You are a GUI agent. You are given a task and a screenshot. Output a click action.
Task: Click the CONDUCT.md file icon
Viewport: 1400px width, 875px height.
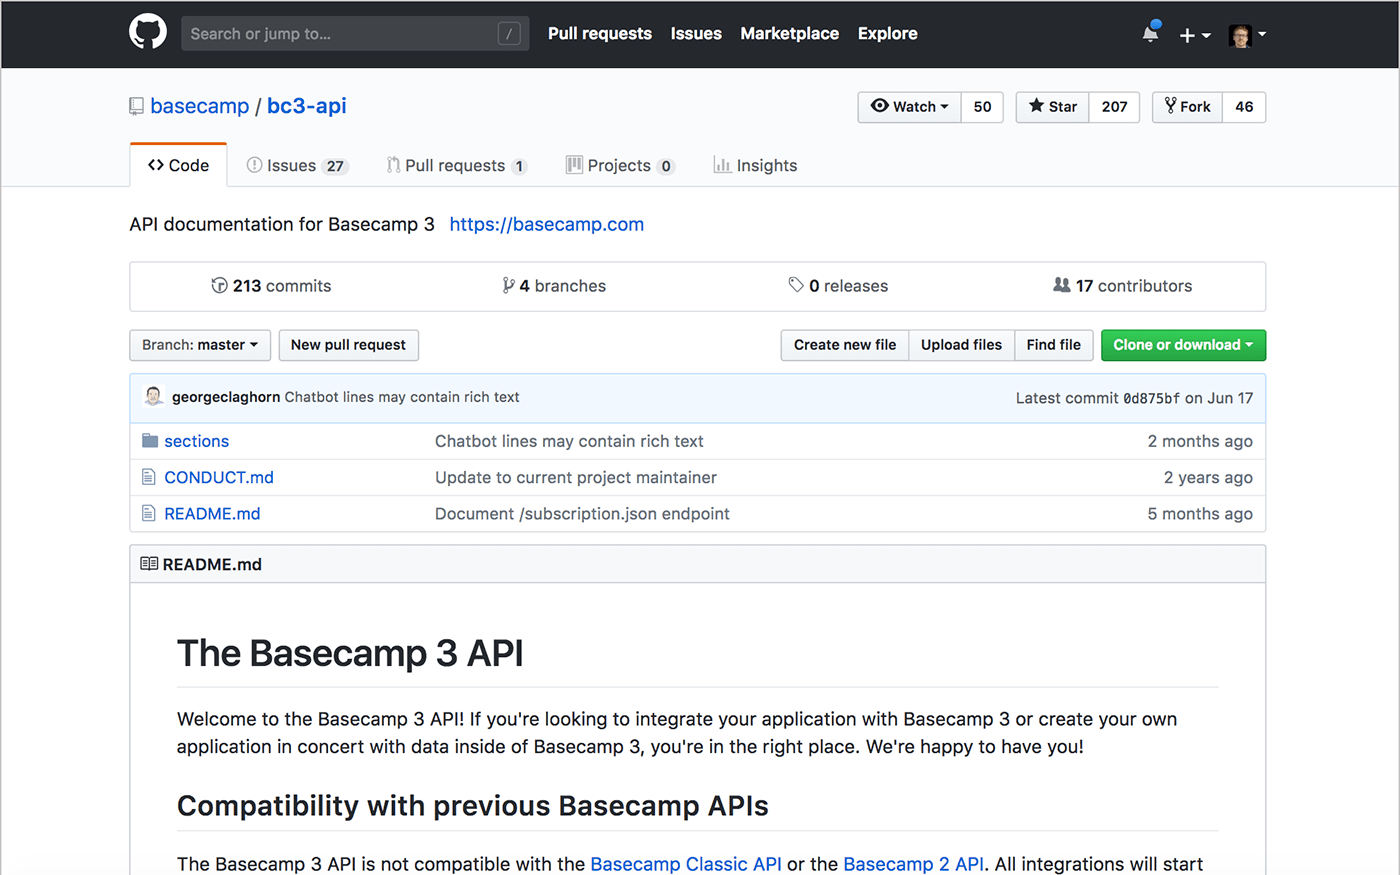click(149, 477)
